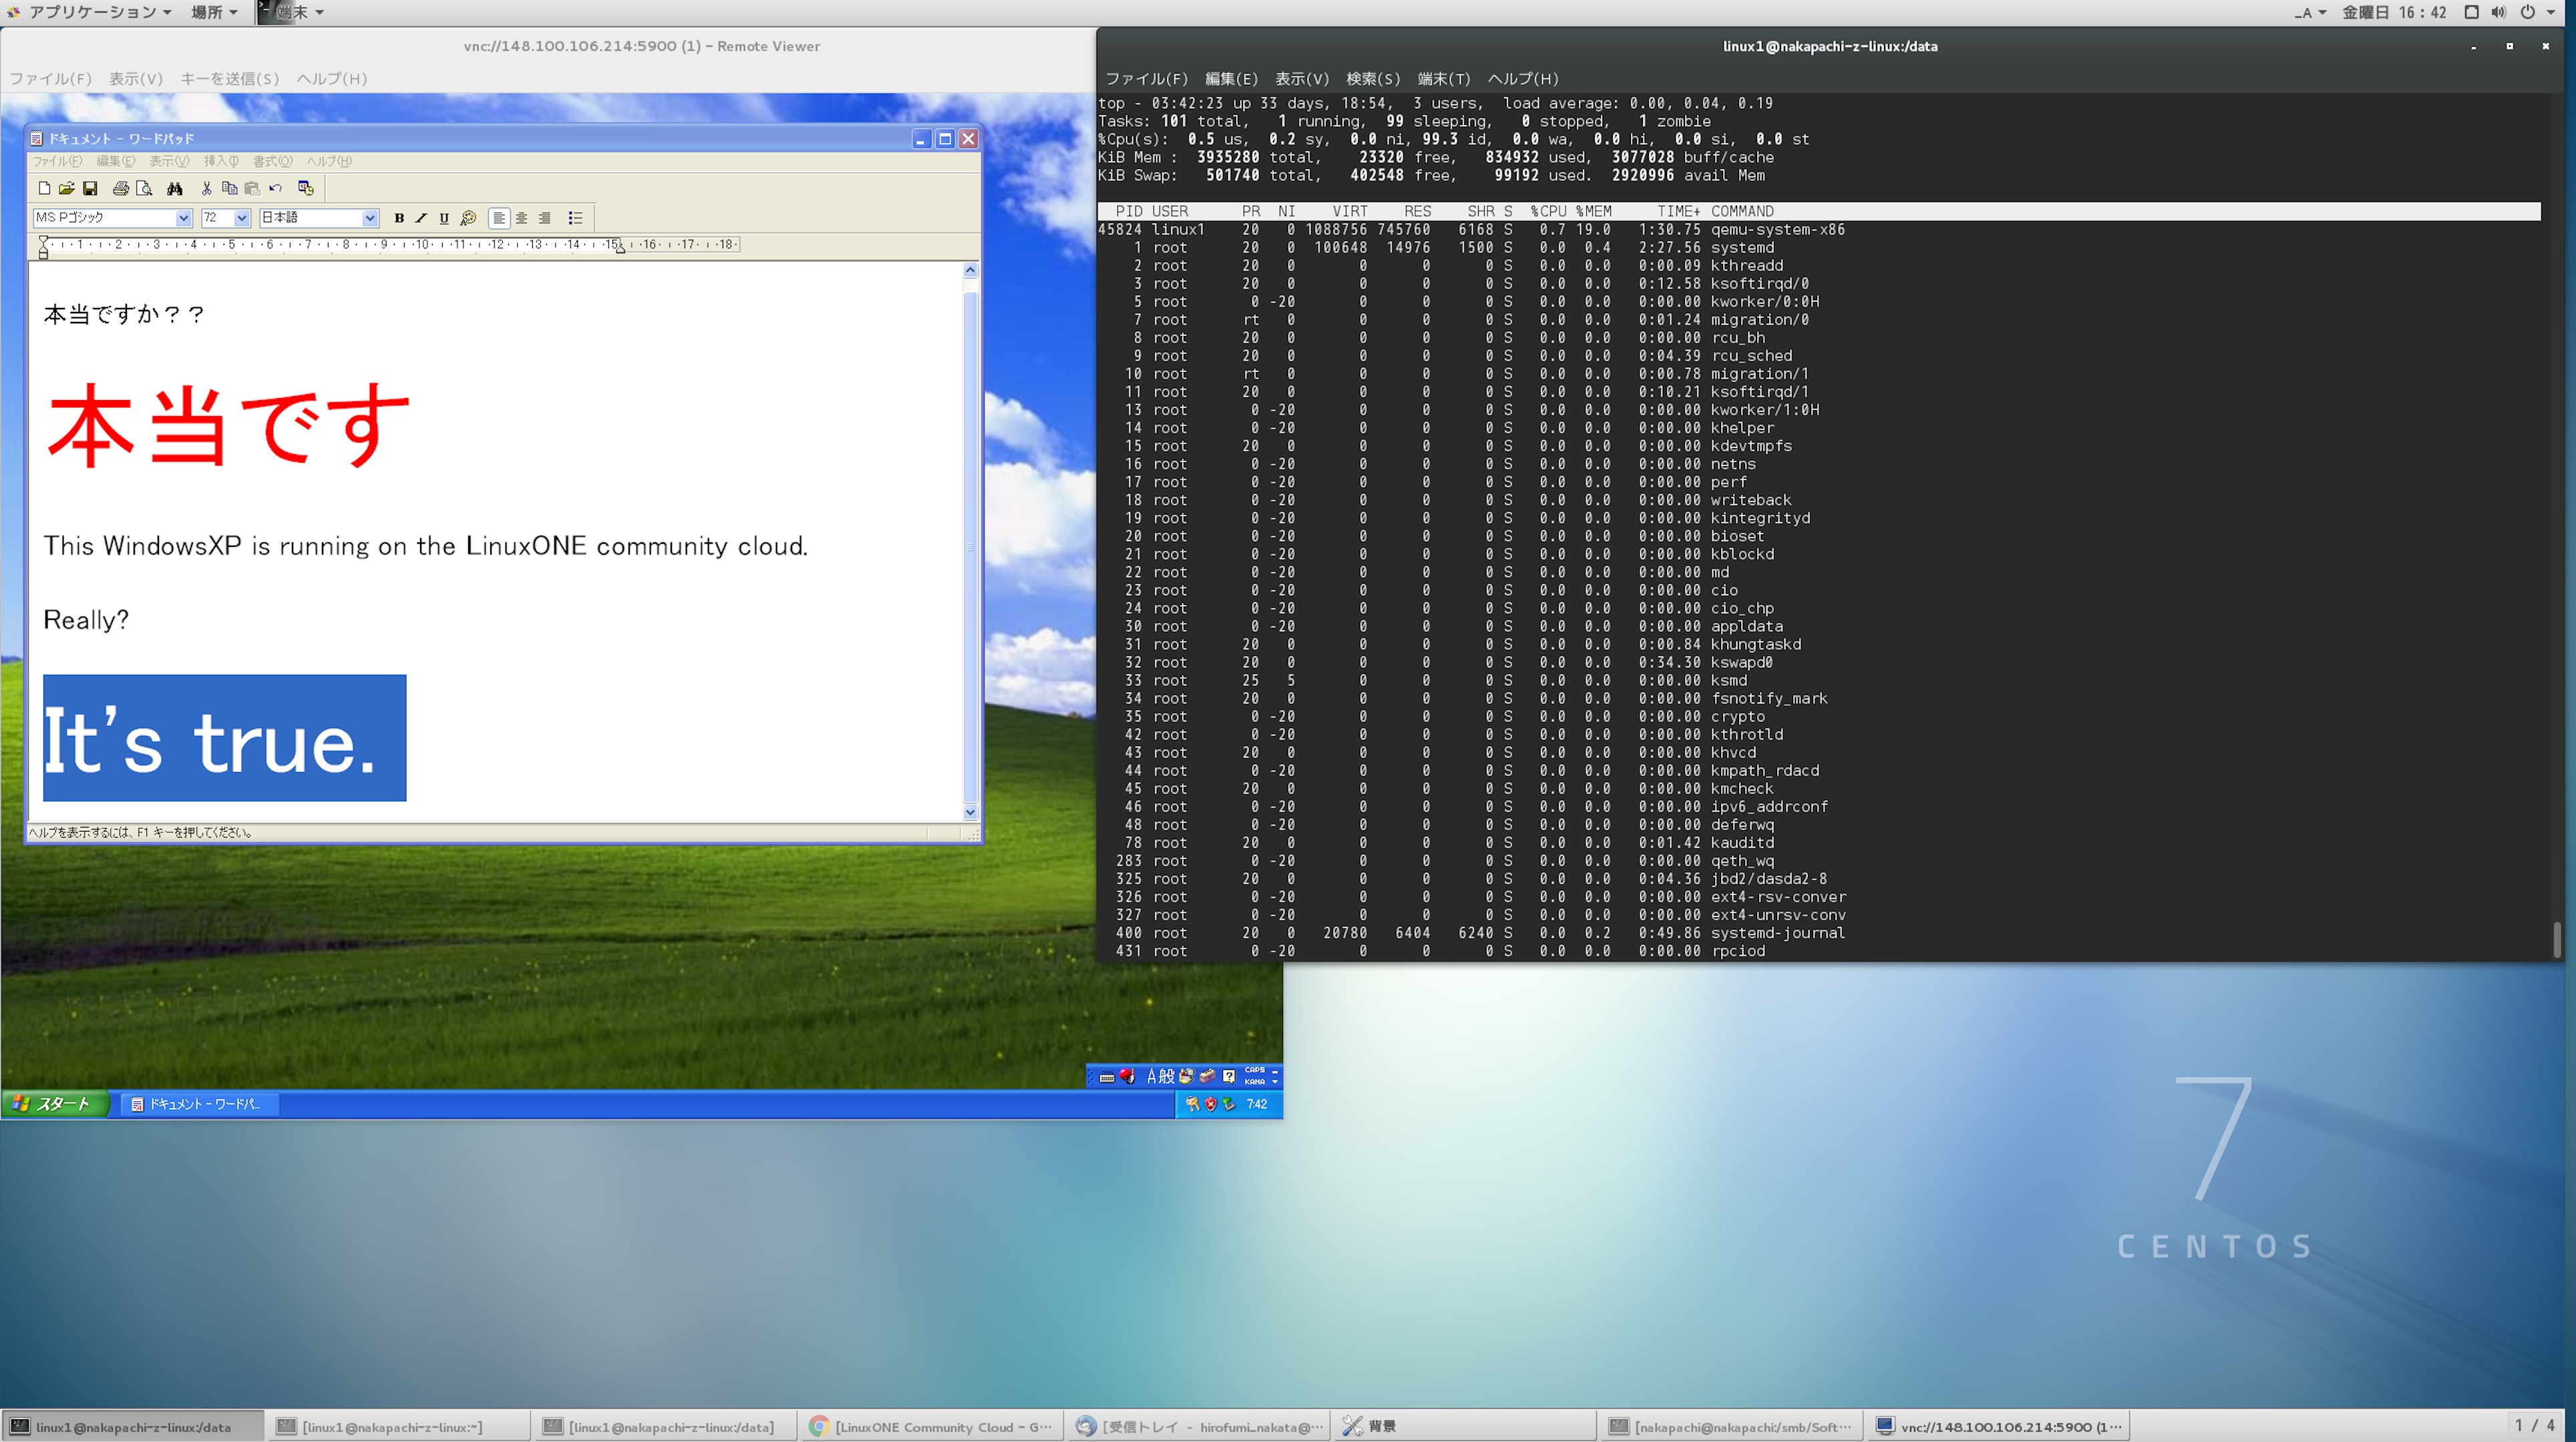
Task: Click the IME toolbox icon on language bar
Action: 1208,1076
